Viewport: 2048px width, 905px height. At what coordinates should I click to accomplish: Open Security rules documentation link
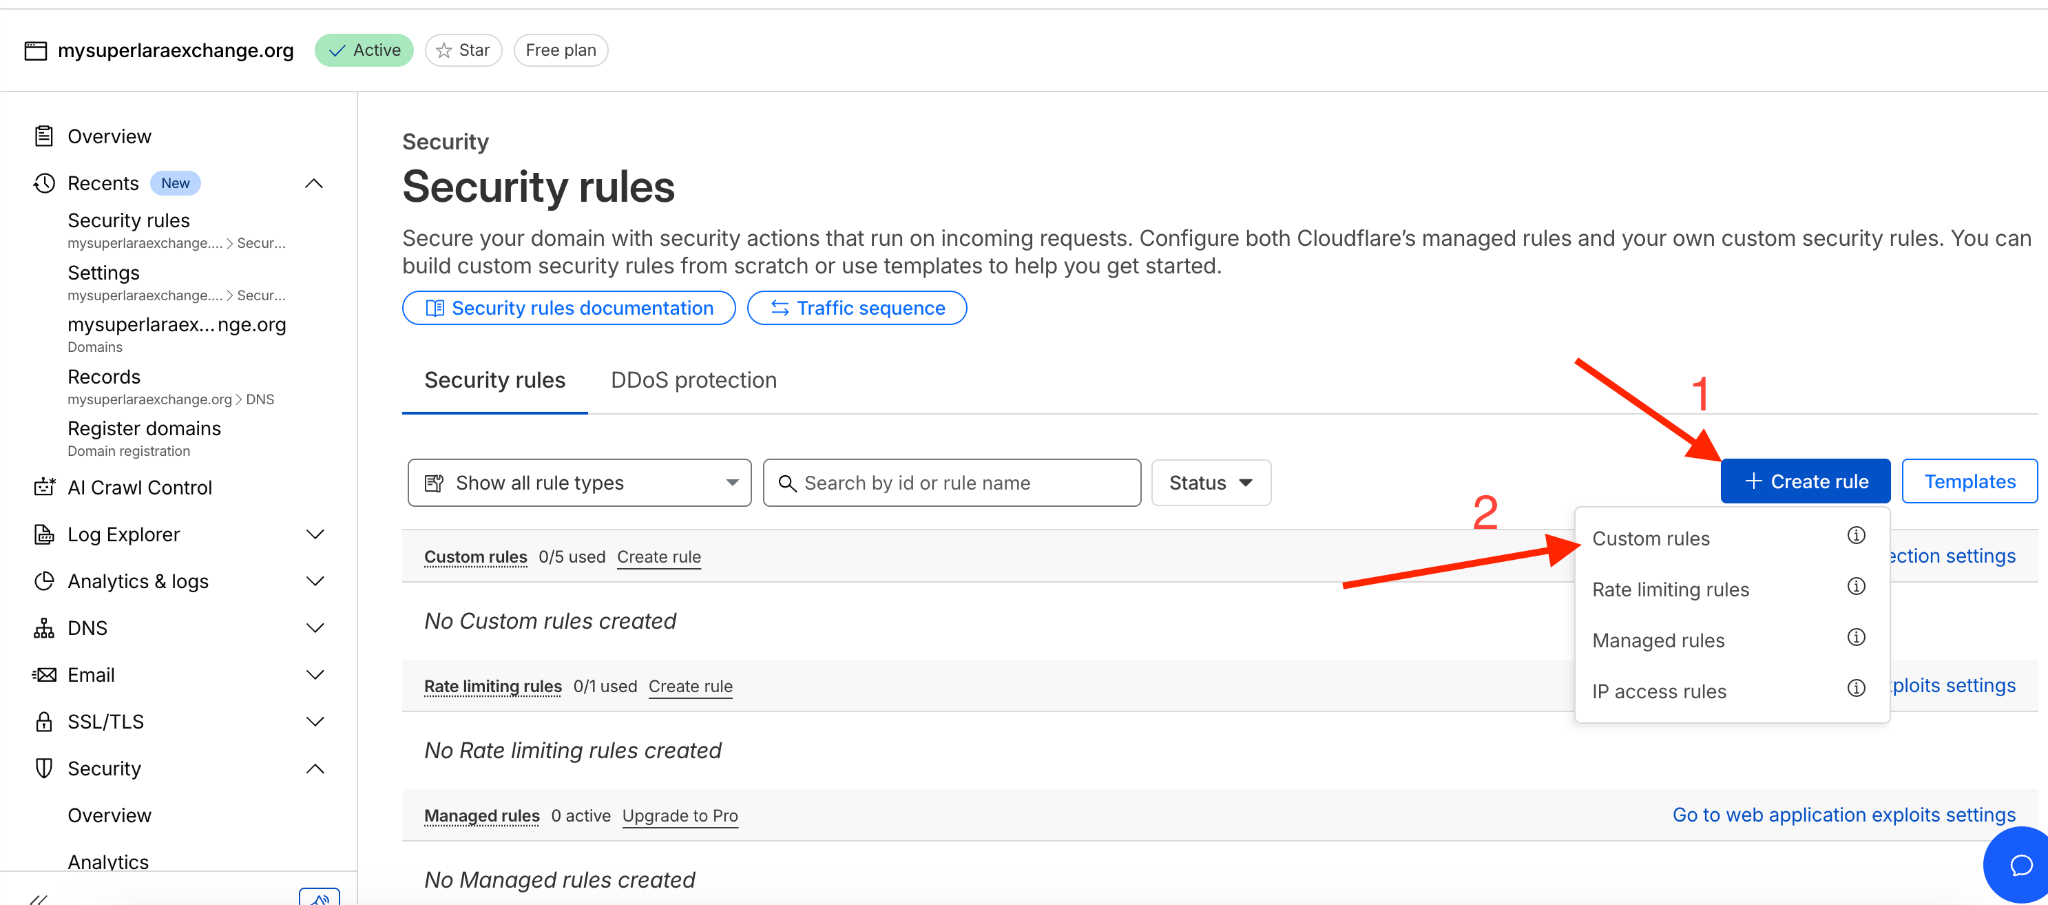tap(569, 308)
